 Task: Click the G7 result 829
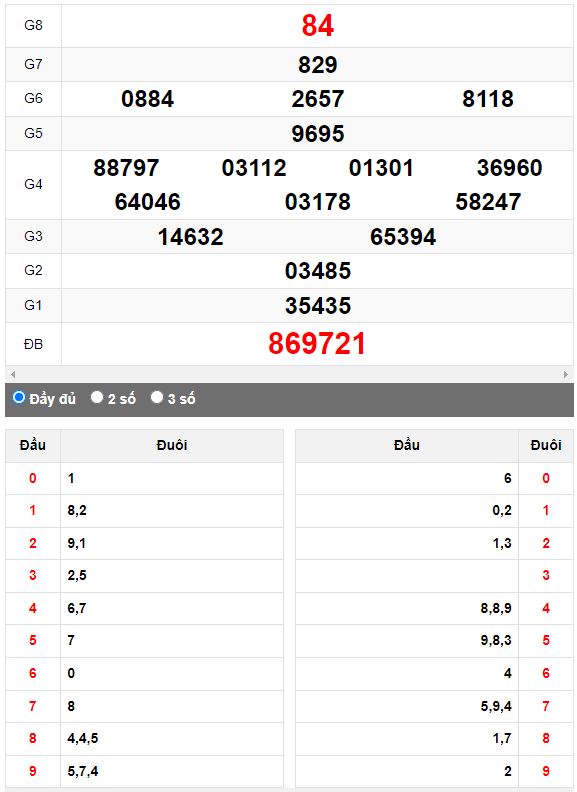pos(317,65)
